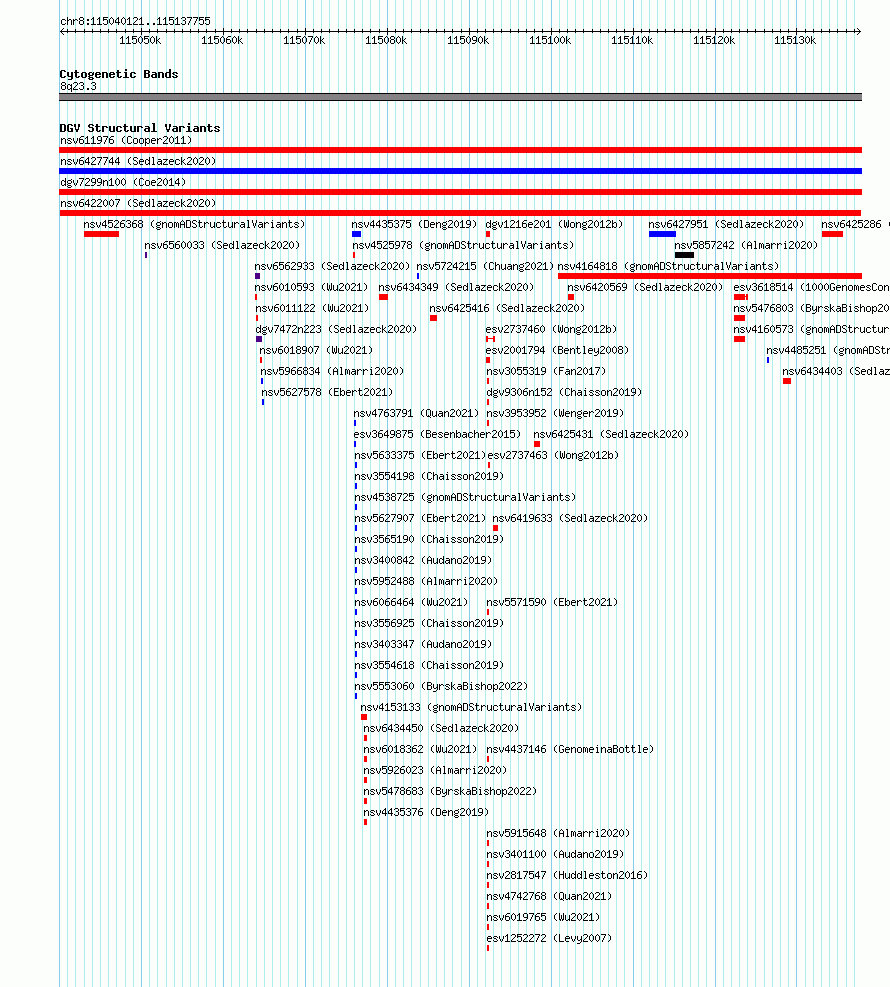Open dgv7472n223 (Sedlazeck2020) variant
The height and width of the screenshot is (987, 890).
click(x=336, y=329)
